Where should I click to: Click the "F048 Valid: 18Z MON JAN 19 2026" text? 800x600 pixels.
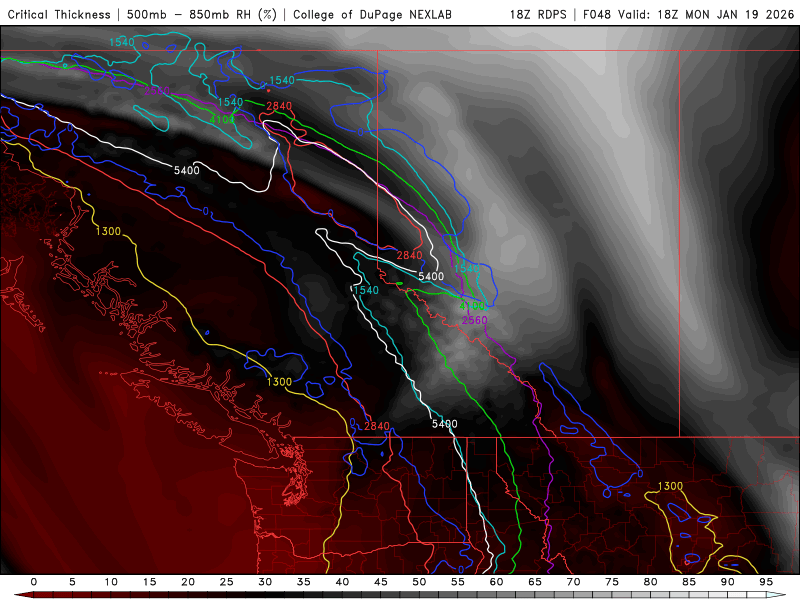tap(689, 14)
